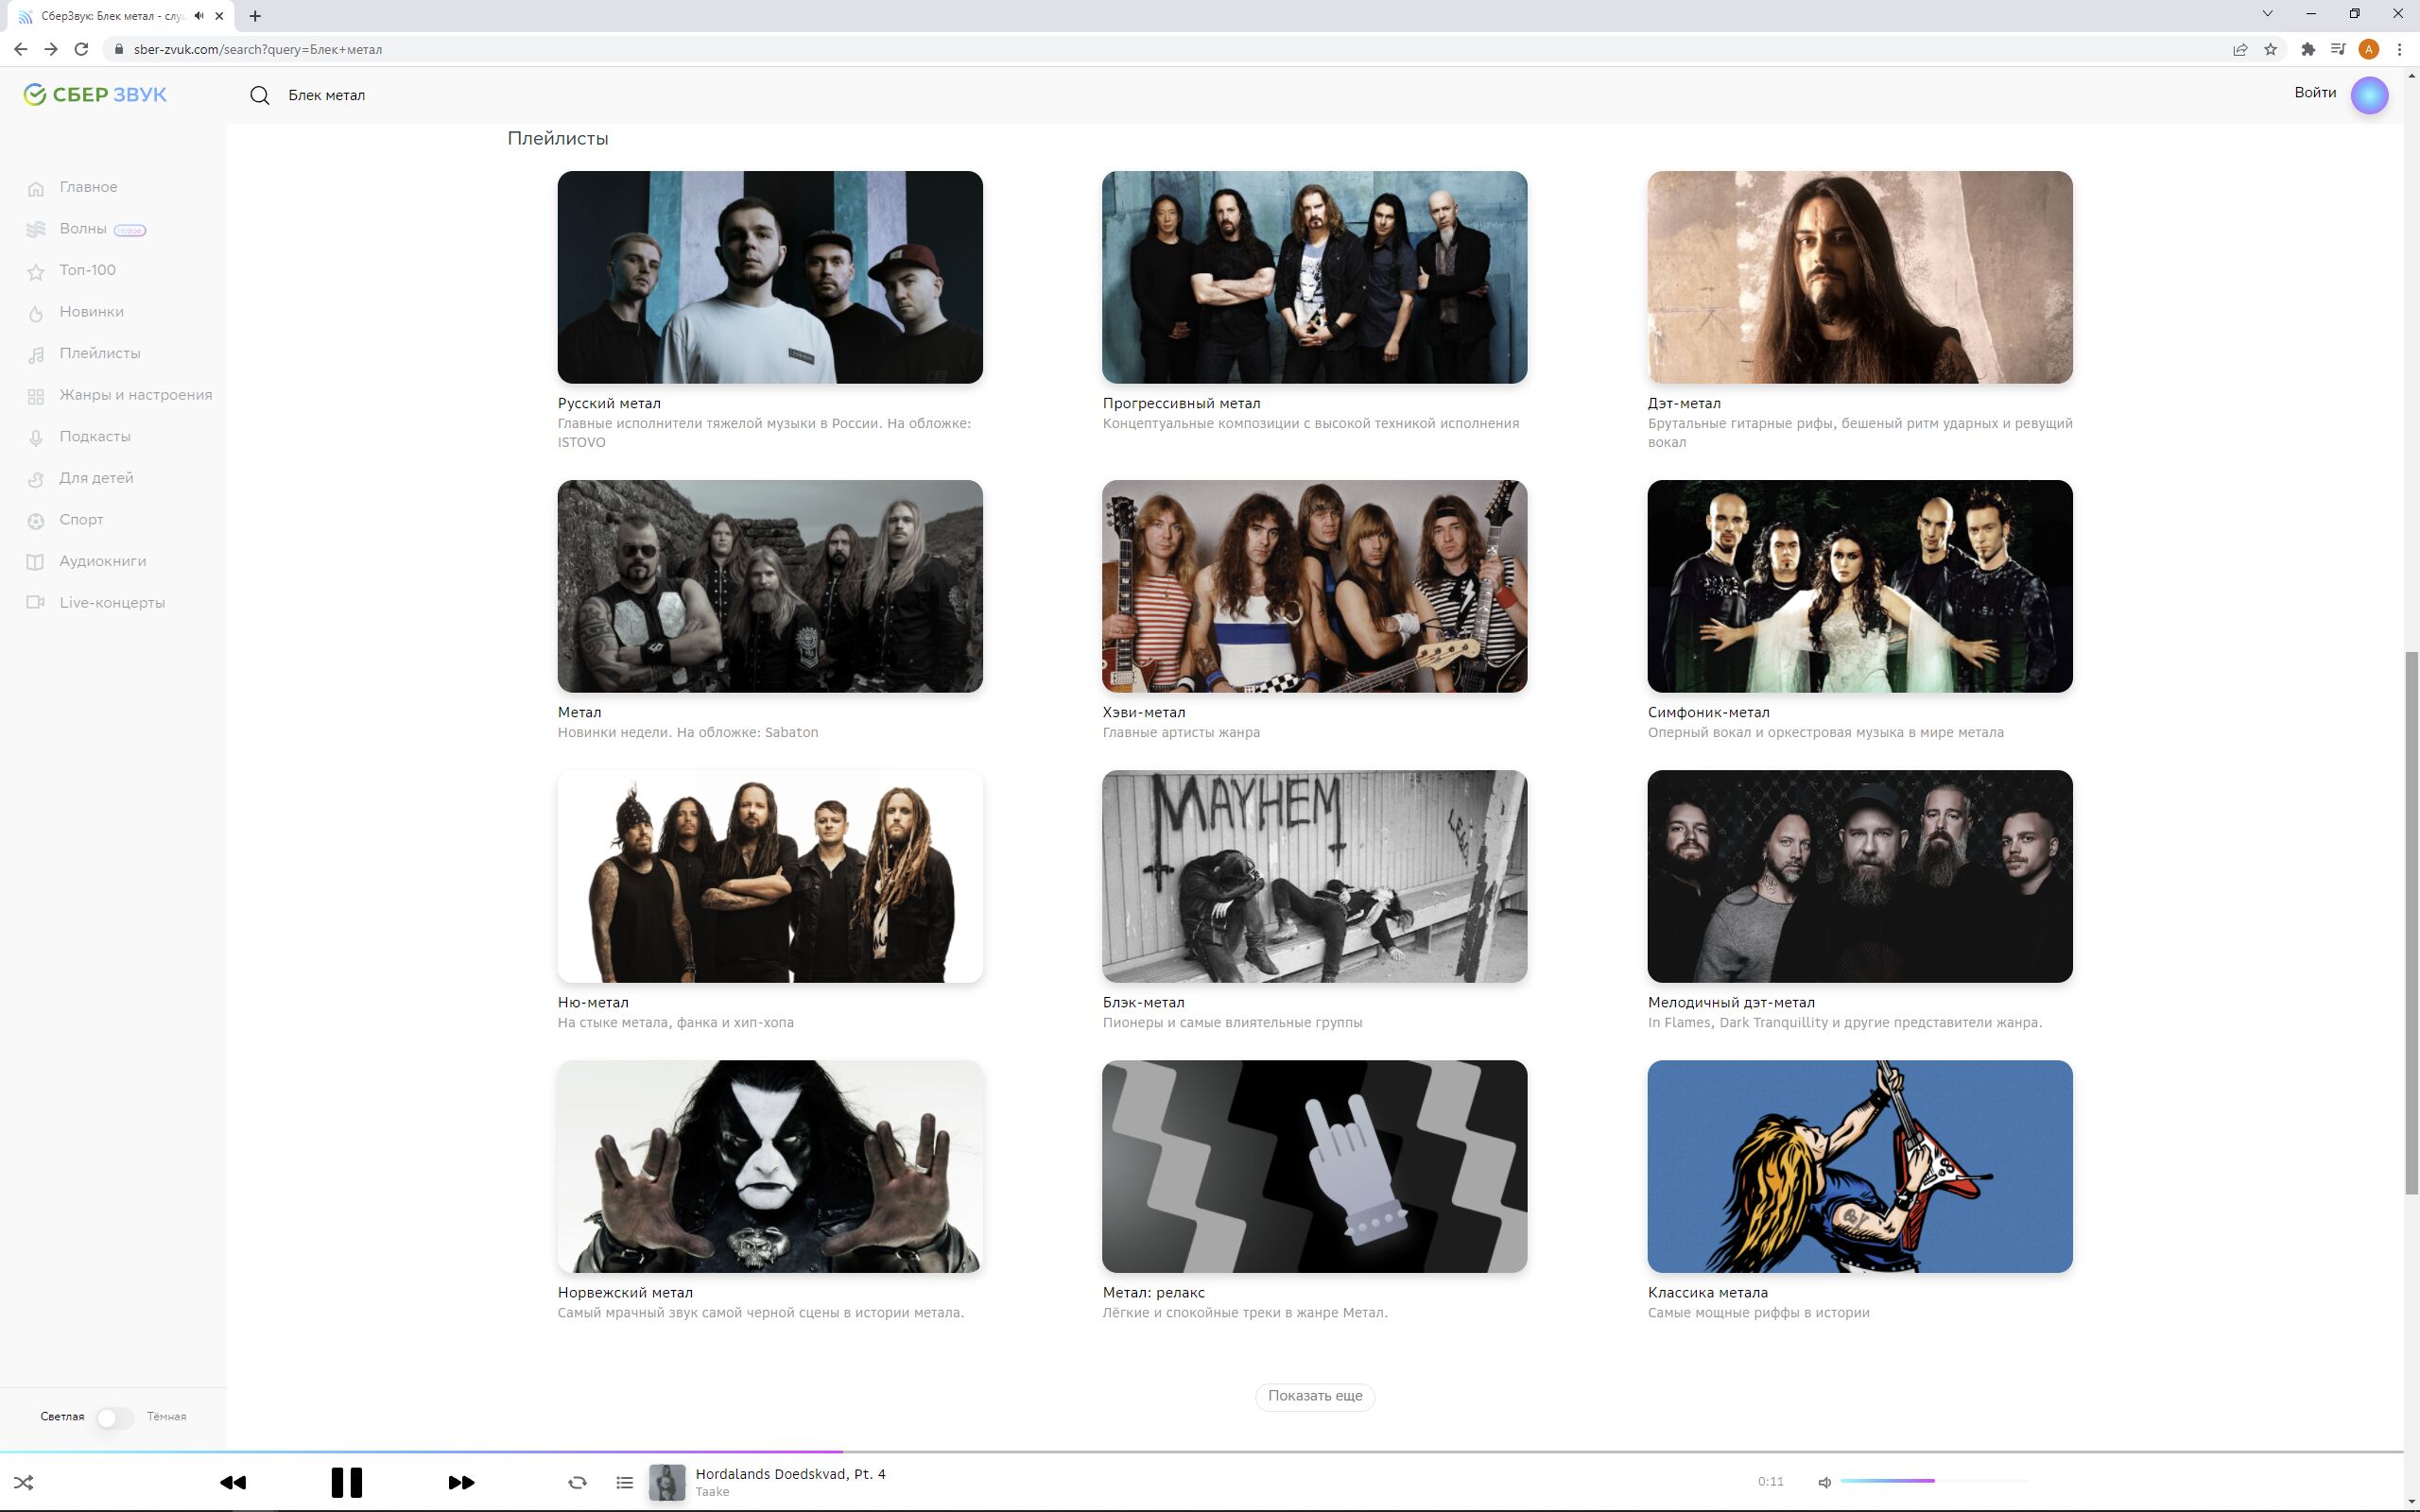Open Топ-100 in the sidebar
This screenshot has height=1512, width=2420.
tap(87, 270)
